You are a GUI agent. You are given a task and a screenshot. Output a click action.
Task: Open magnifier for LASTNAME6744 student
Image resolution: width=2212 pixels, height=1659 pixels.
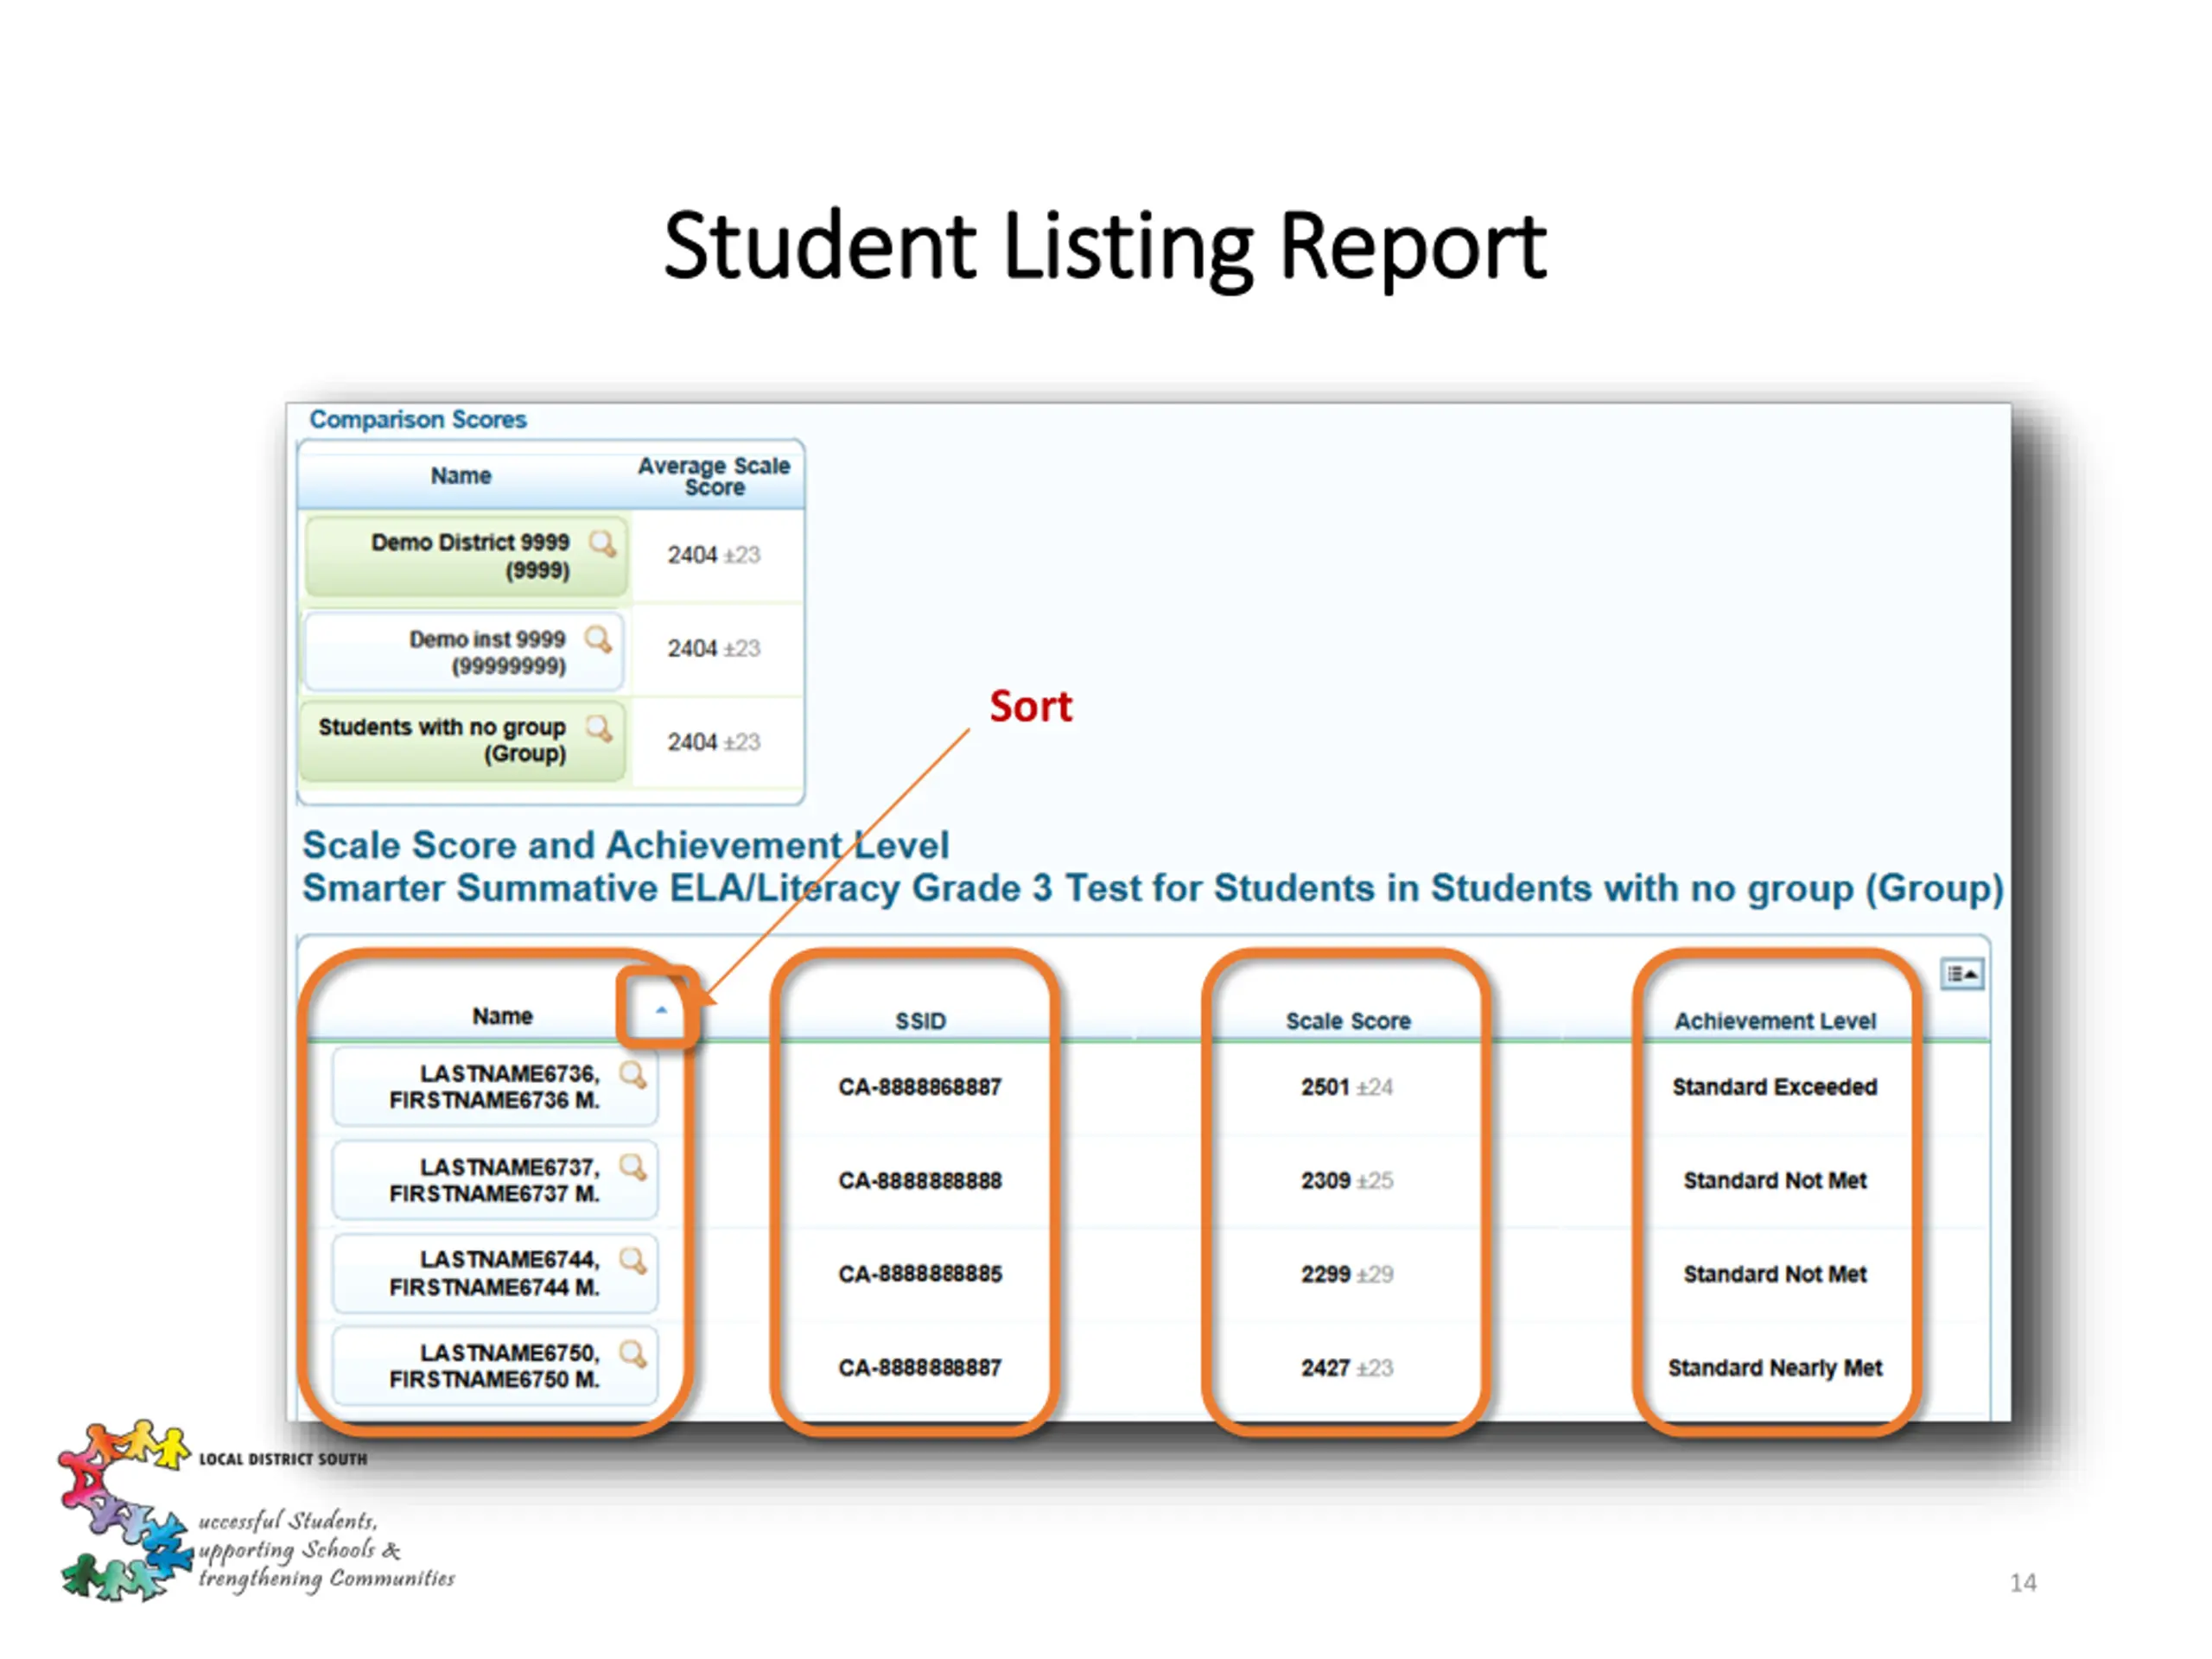click(x=632, y=1260)
